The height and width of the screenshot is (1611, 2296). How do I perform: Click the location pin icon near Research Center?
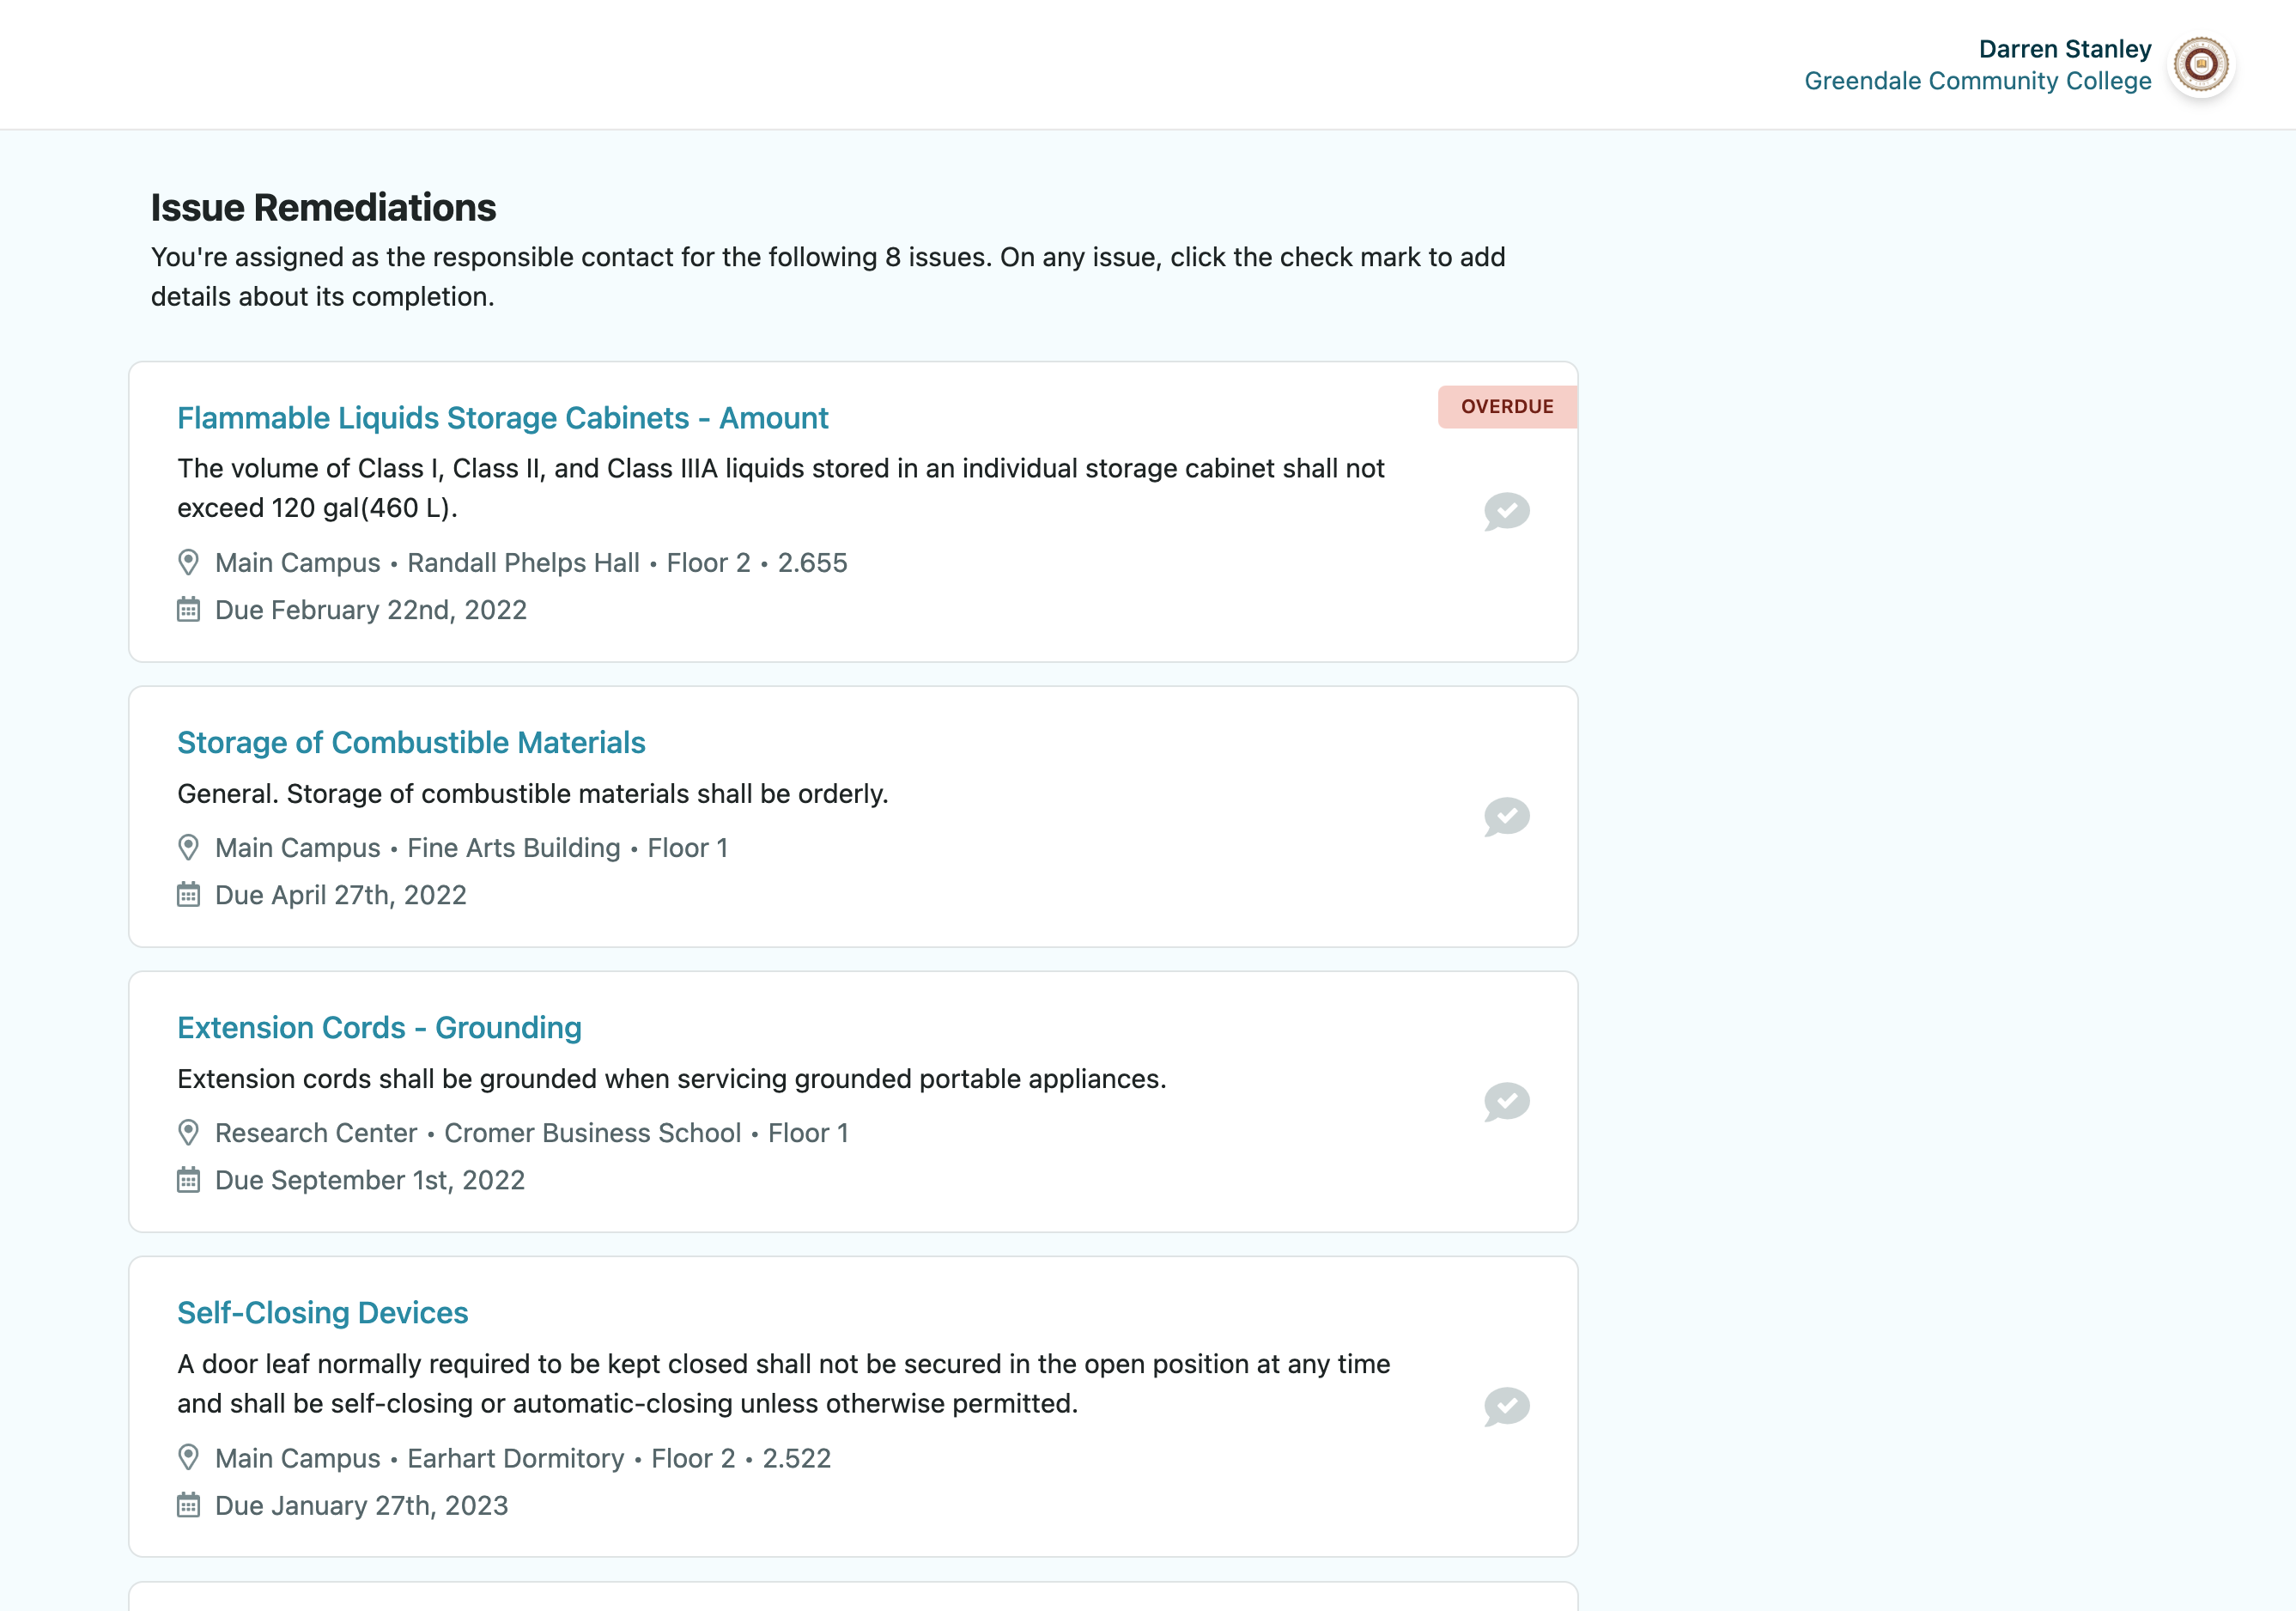[x=189, y=1132]
